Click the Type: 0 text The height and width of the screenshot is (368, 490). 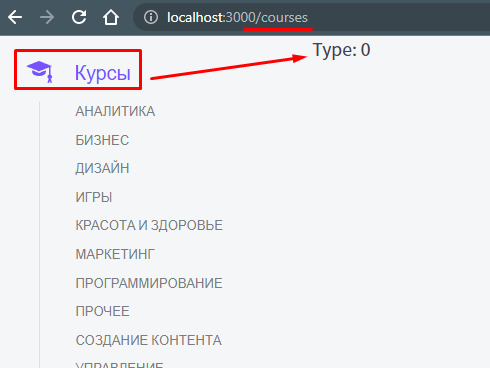coord(341,50)
